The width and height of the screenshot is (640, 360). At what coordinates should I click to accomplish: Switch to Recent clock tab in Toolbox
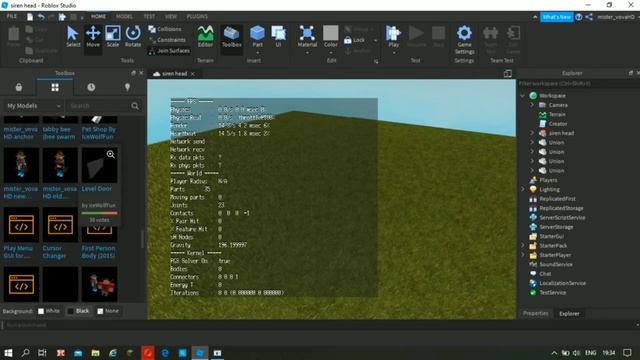click(x=91, y=87)
